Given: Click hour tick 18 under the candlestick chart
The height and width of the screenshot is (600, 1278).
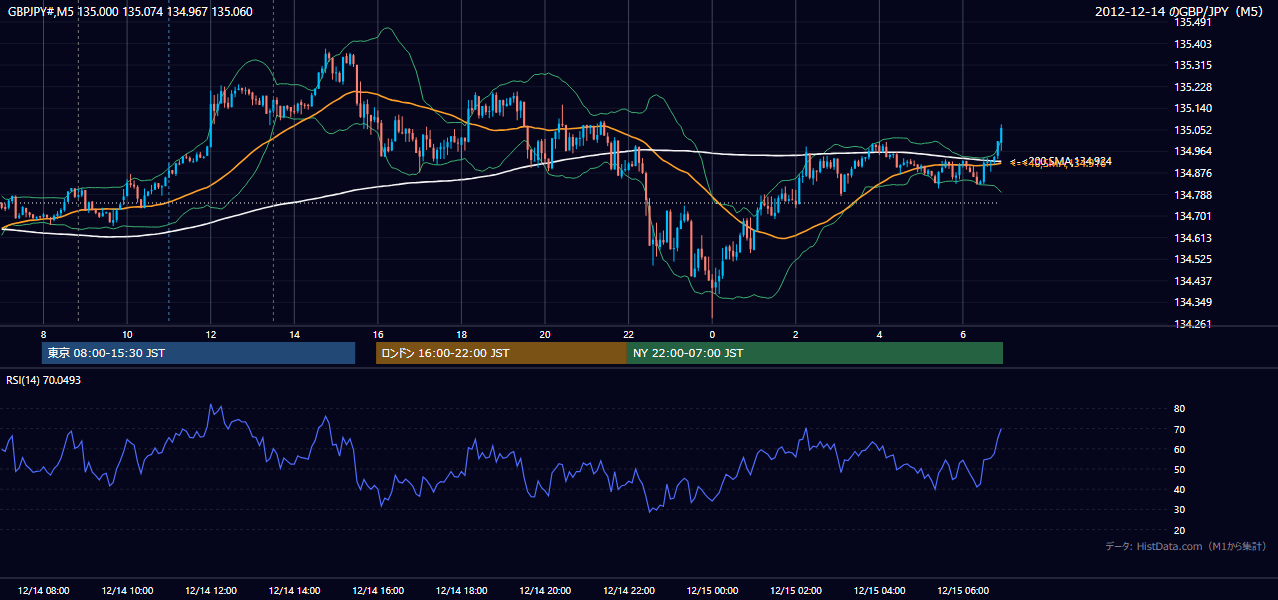Looking at the screenshot, I should coord(461,334).
